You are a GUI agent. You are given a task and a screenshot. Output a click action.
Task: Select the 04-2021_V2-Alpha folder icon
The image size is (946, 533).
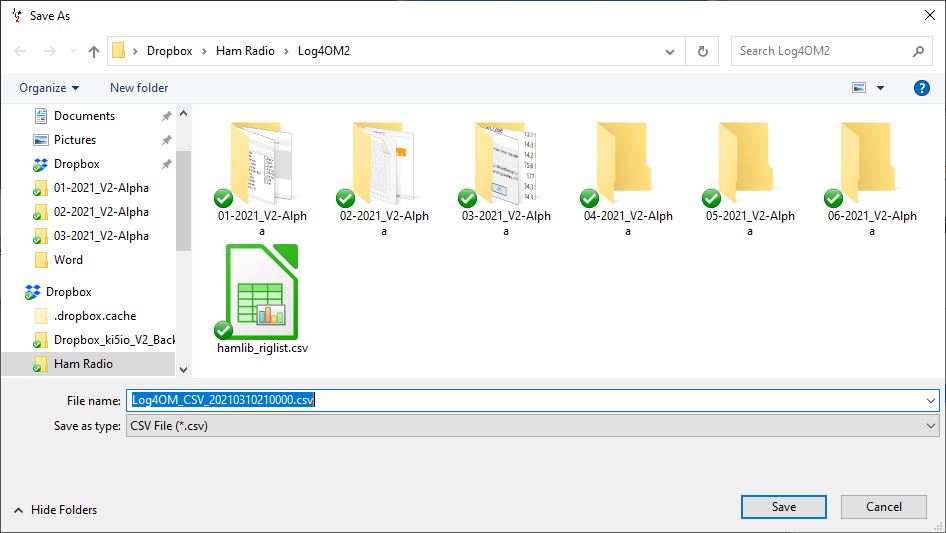(x=624, y=163)
